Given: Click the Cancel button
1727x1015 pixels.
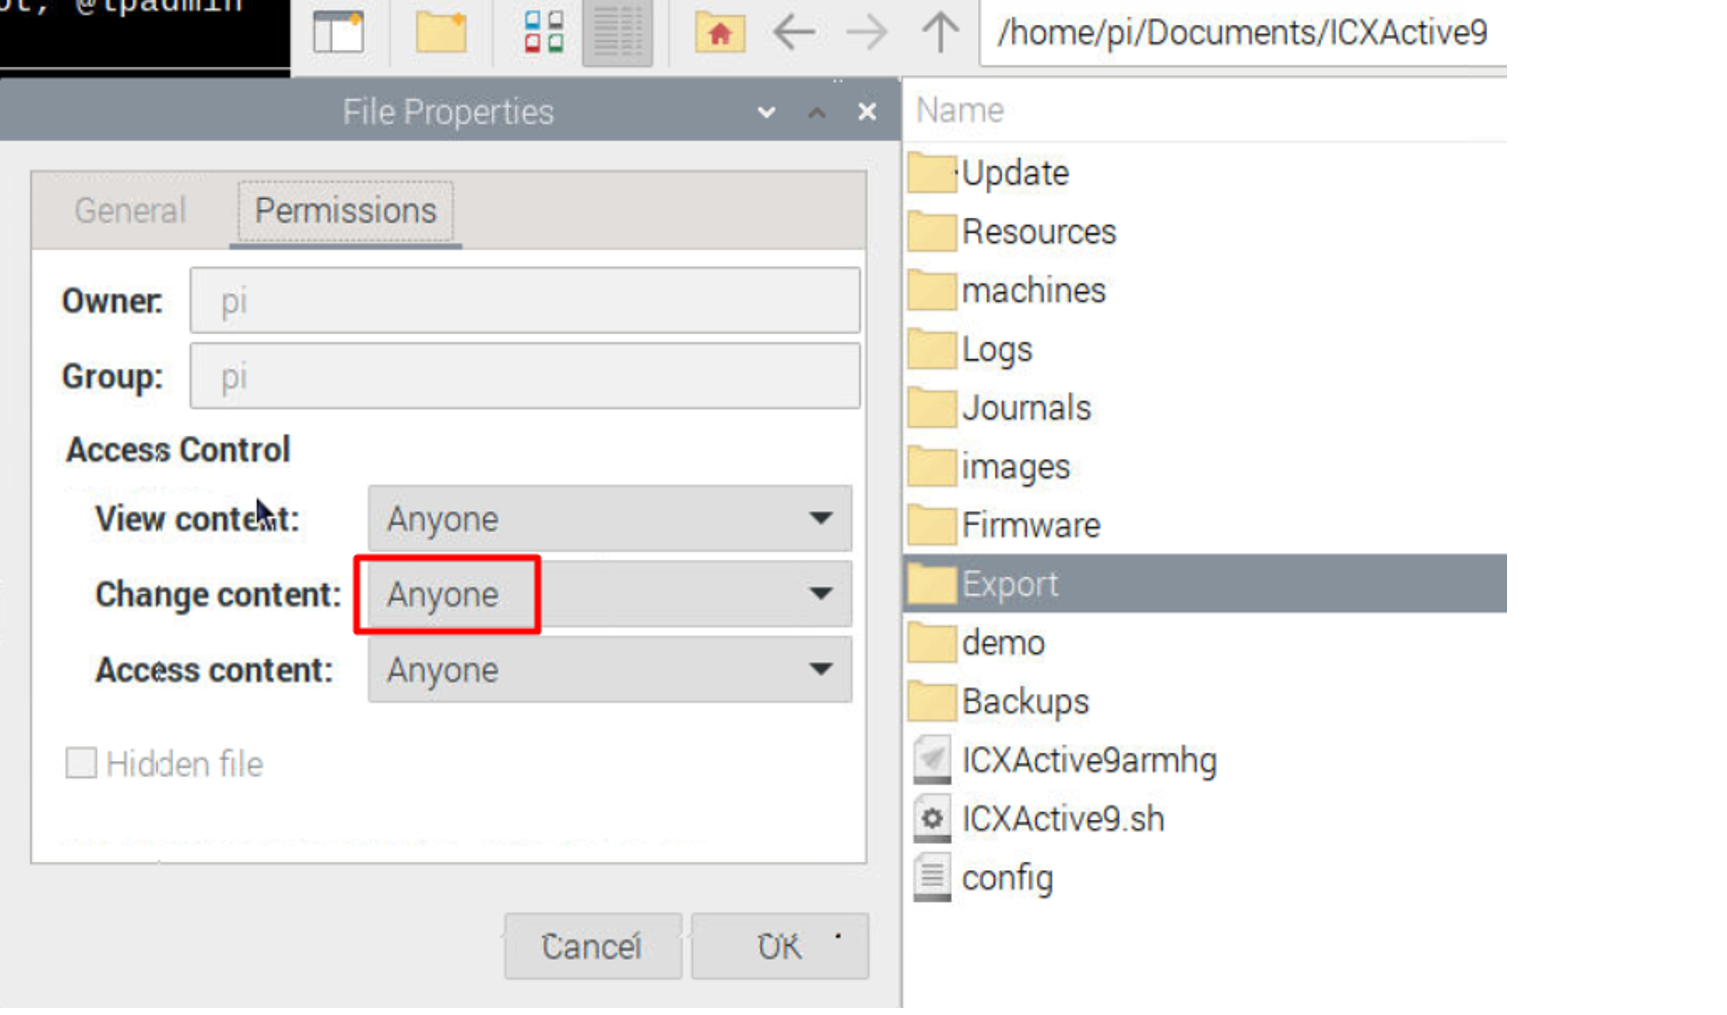Looking at the screenshot, I should 592,946.
